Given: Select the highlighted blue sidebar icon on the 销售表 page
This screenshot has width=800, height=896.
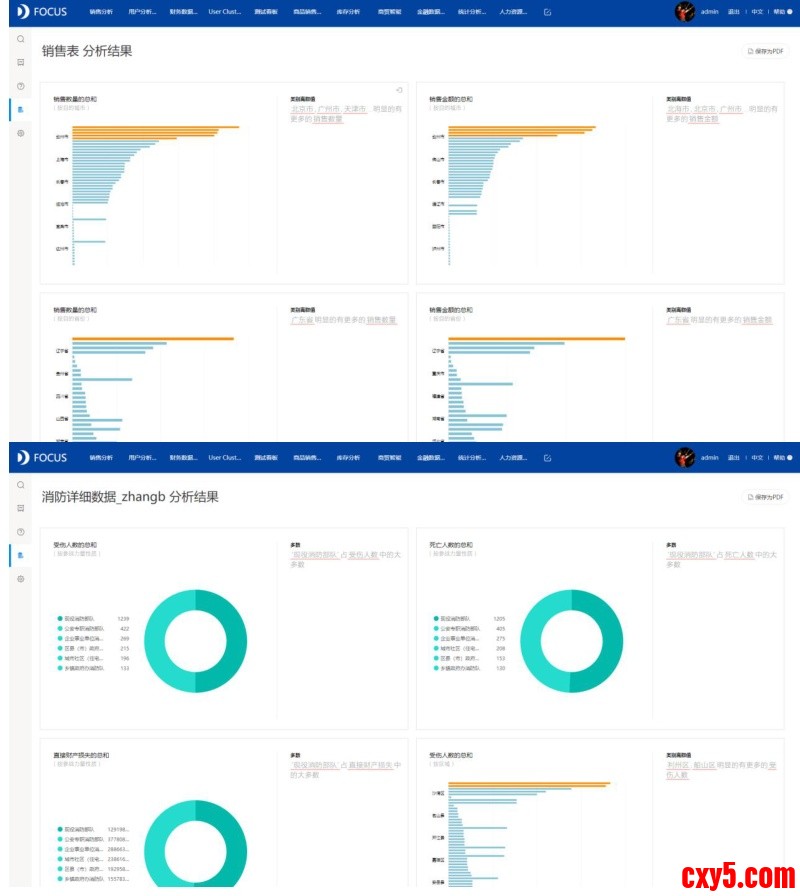Looking at the screenshot, I should coord(21,109).
